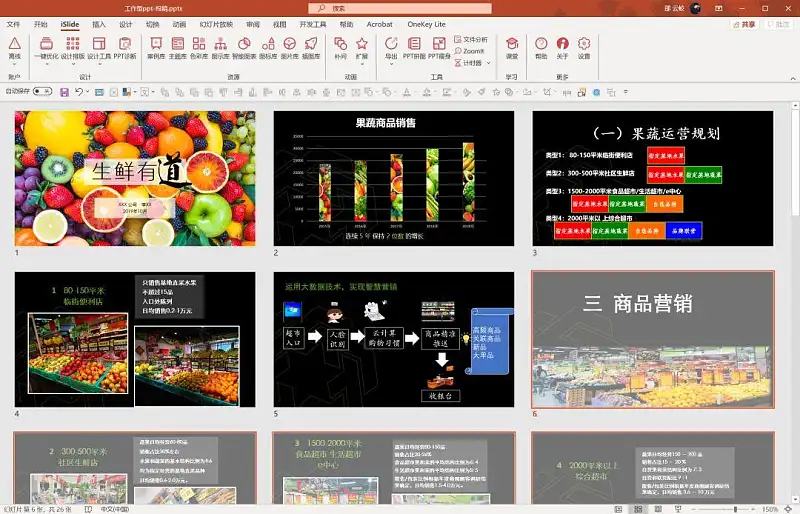
Task: Click the 中文(中国) language indicator
Action: [x=115, y=509]
